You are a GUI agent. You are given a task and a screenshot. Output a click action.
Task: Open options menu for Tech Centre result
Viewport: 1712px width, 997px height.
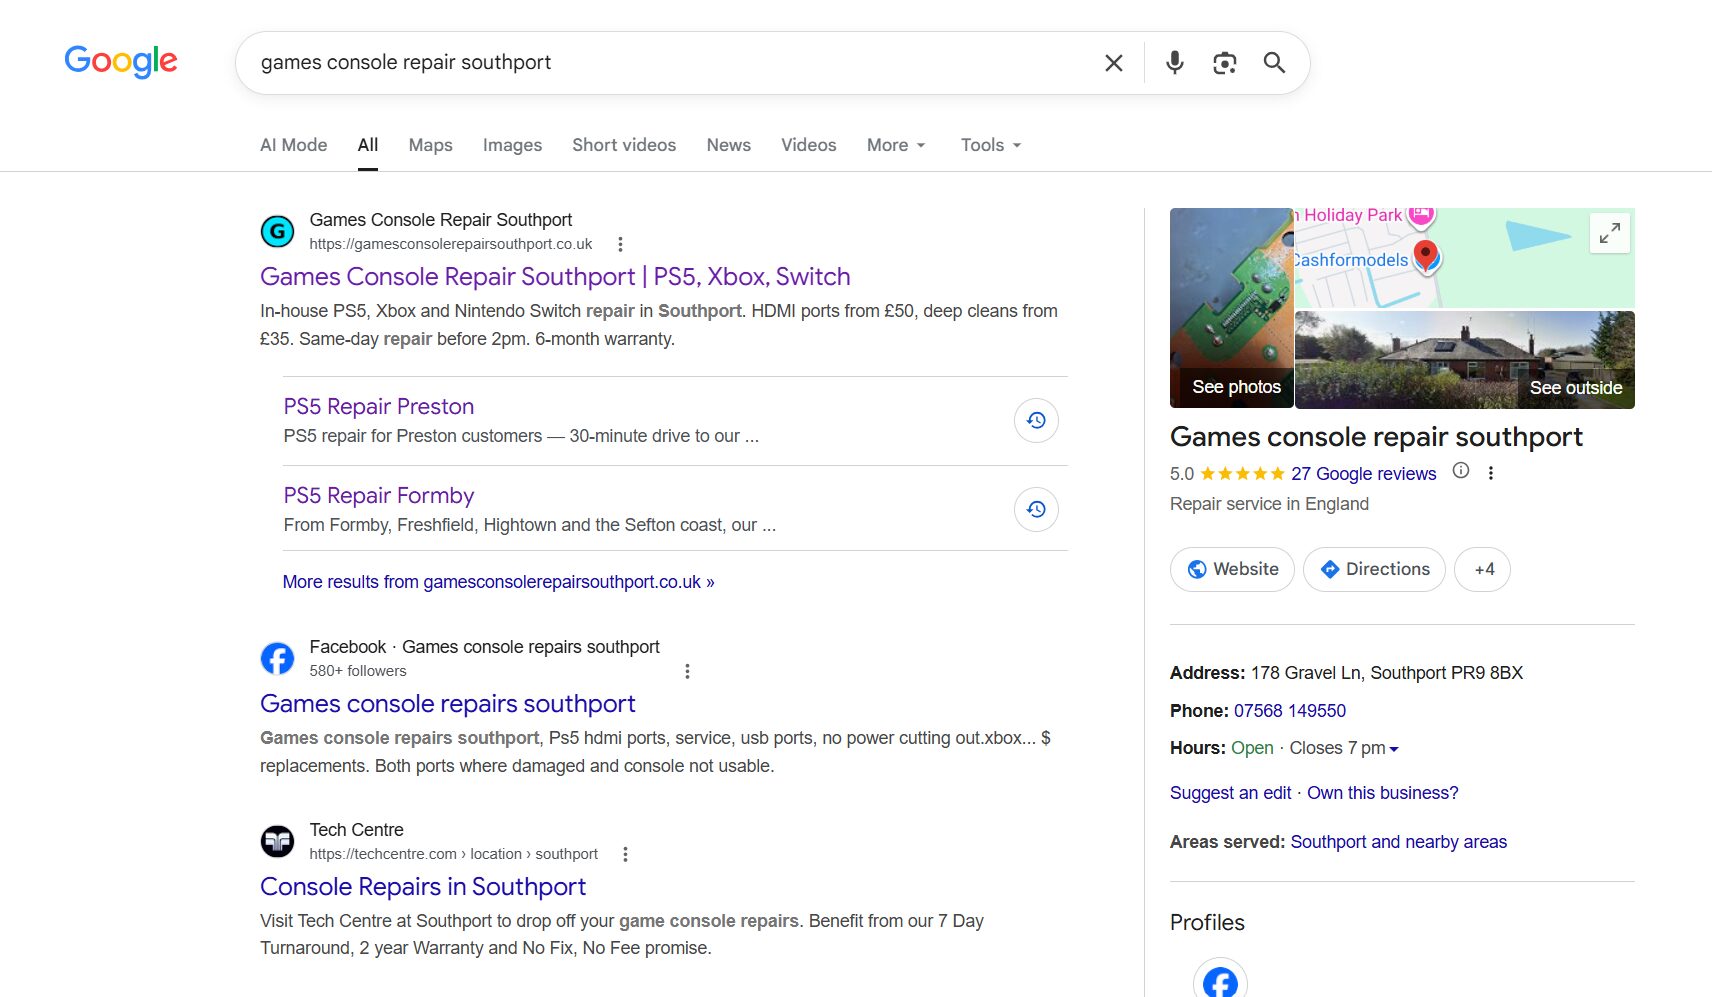pos(625,854)
